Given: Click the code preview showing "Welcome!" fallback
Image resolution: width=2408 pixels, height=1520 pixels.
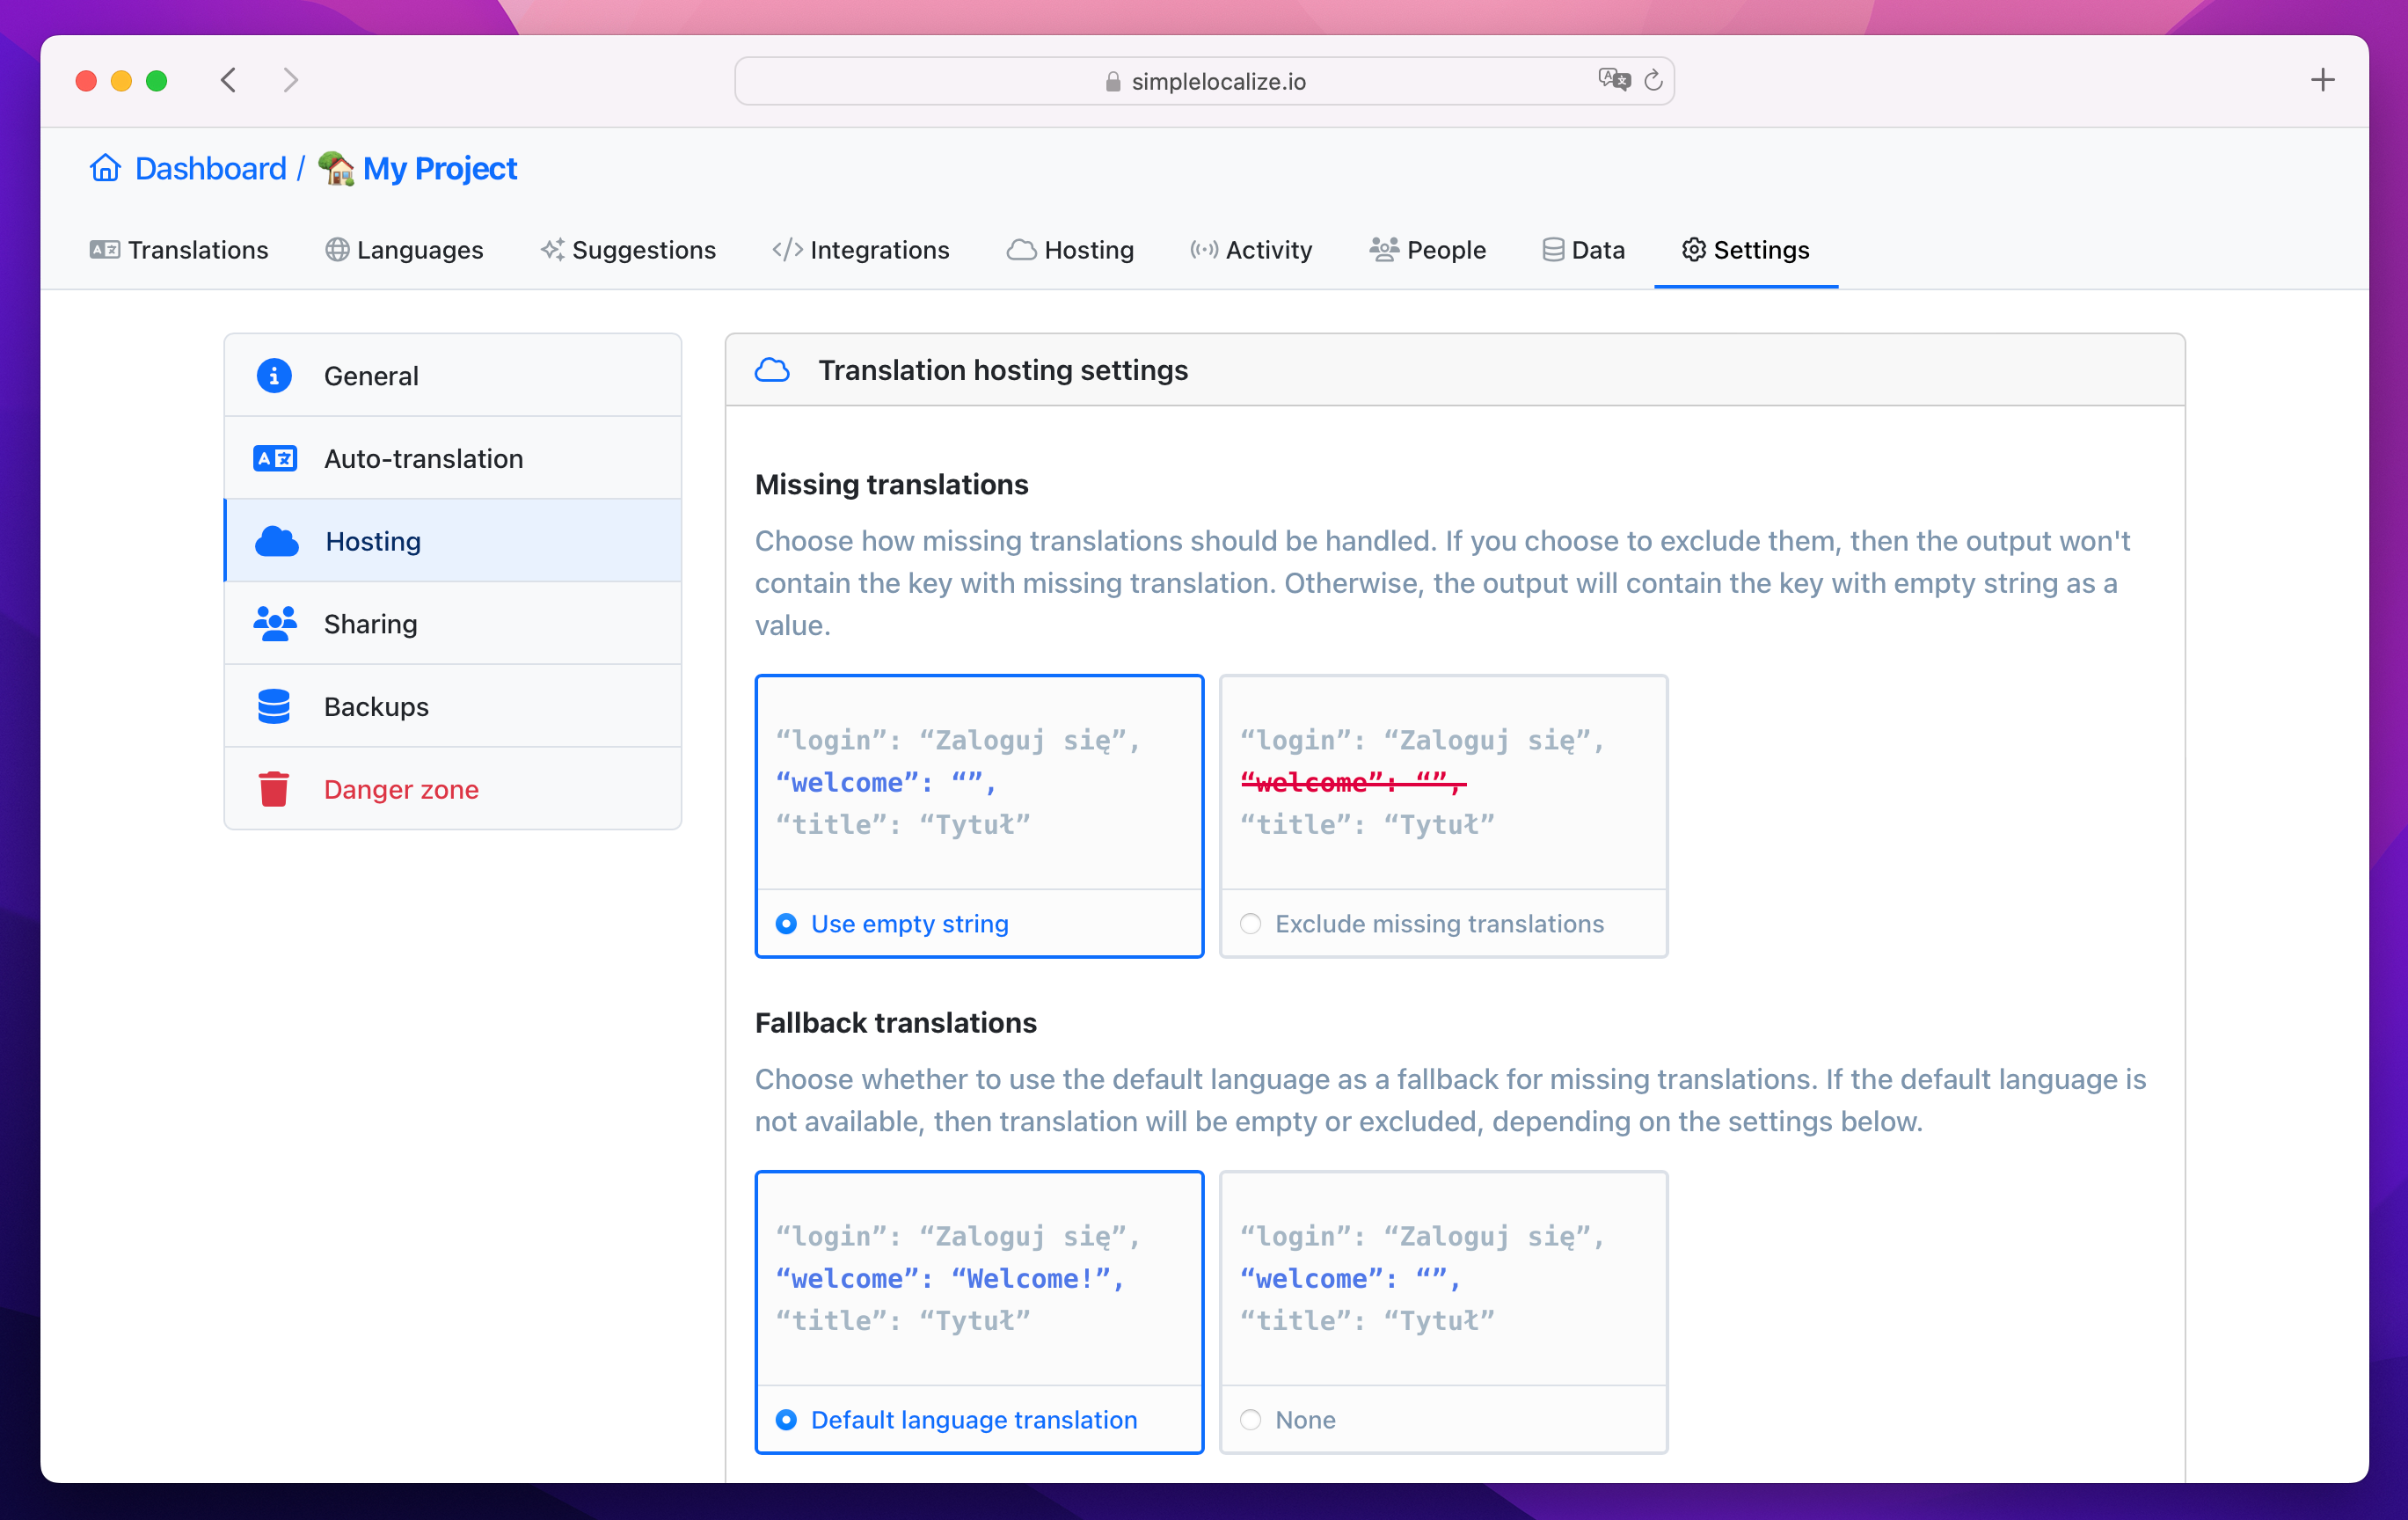Looking at the screenshot, I should (x=979, y=1279).
